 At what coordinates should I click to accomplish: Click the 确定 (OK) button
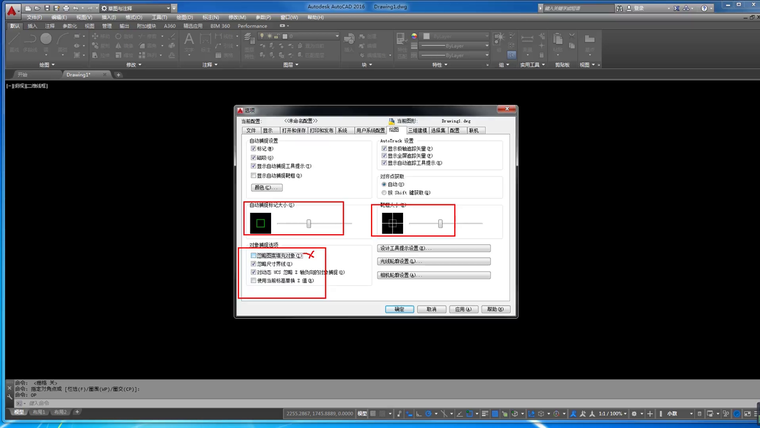399,309
